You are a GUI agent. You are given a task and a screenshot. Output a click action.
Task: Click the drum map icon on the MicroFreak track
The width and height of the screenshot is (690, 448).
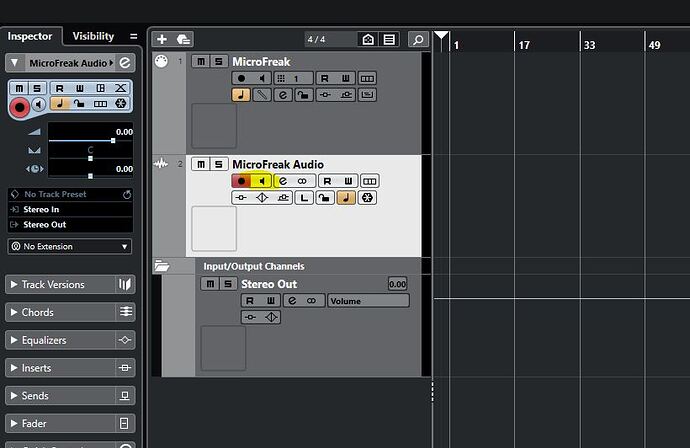tap(262, 95)
